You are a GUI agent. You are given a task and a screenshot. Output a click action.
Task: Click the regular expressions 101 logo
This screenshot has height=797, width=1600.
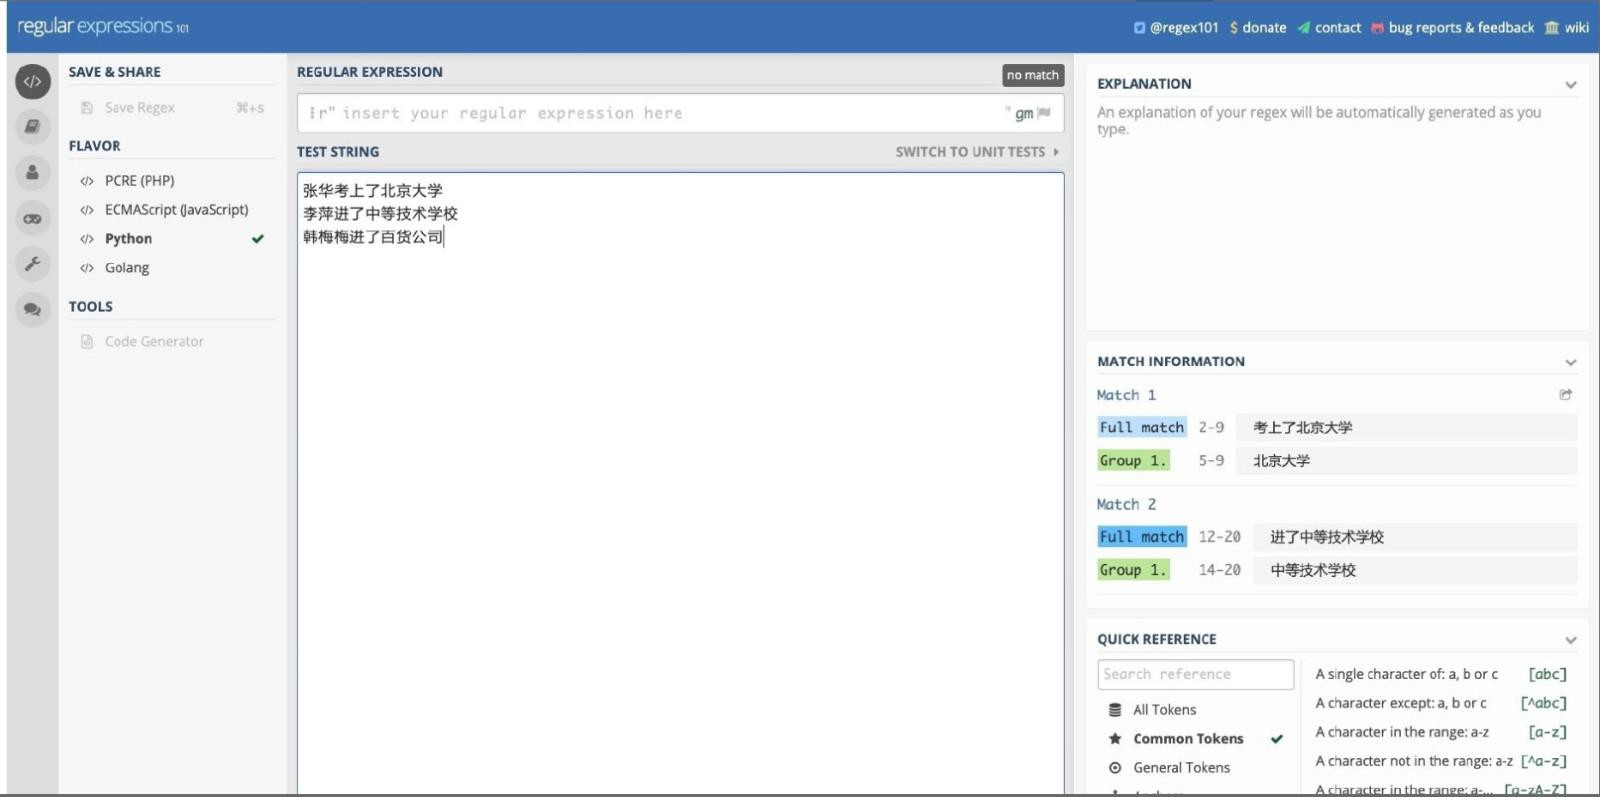[103, 27]
